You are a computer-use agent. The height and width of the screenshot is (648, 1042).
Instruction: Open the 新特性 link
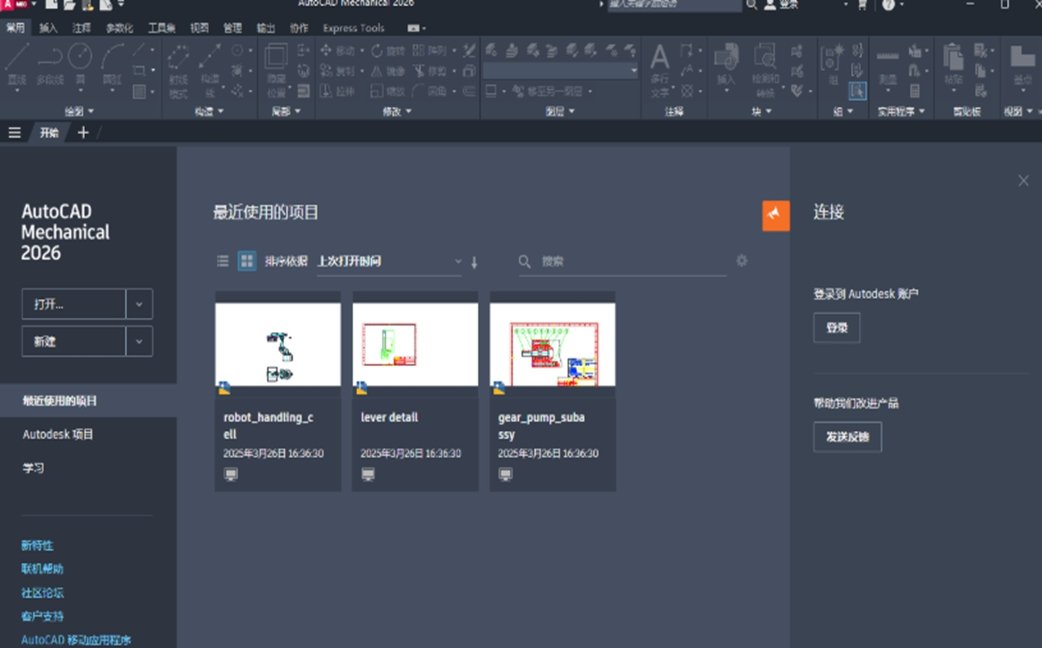point(37,546)
